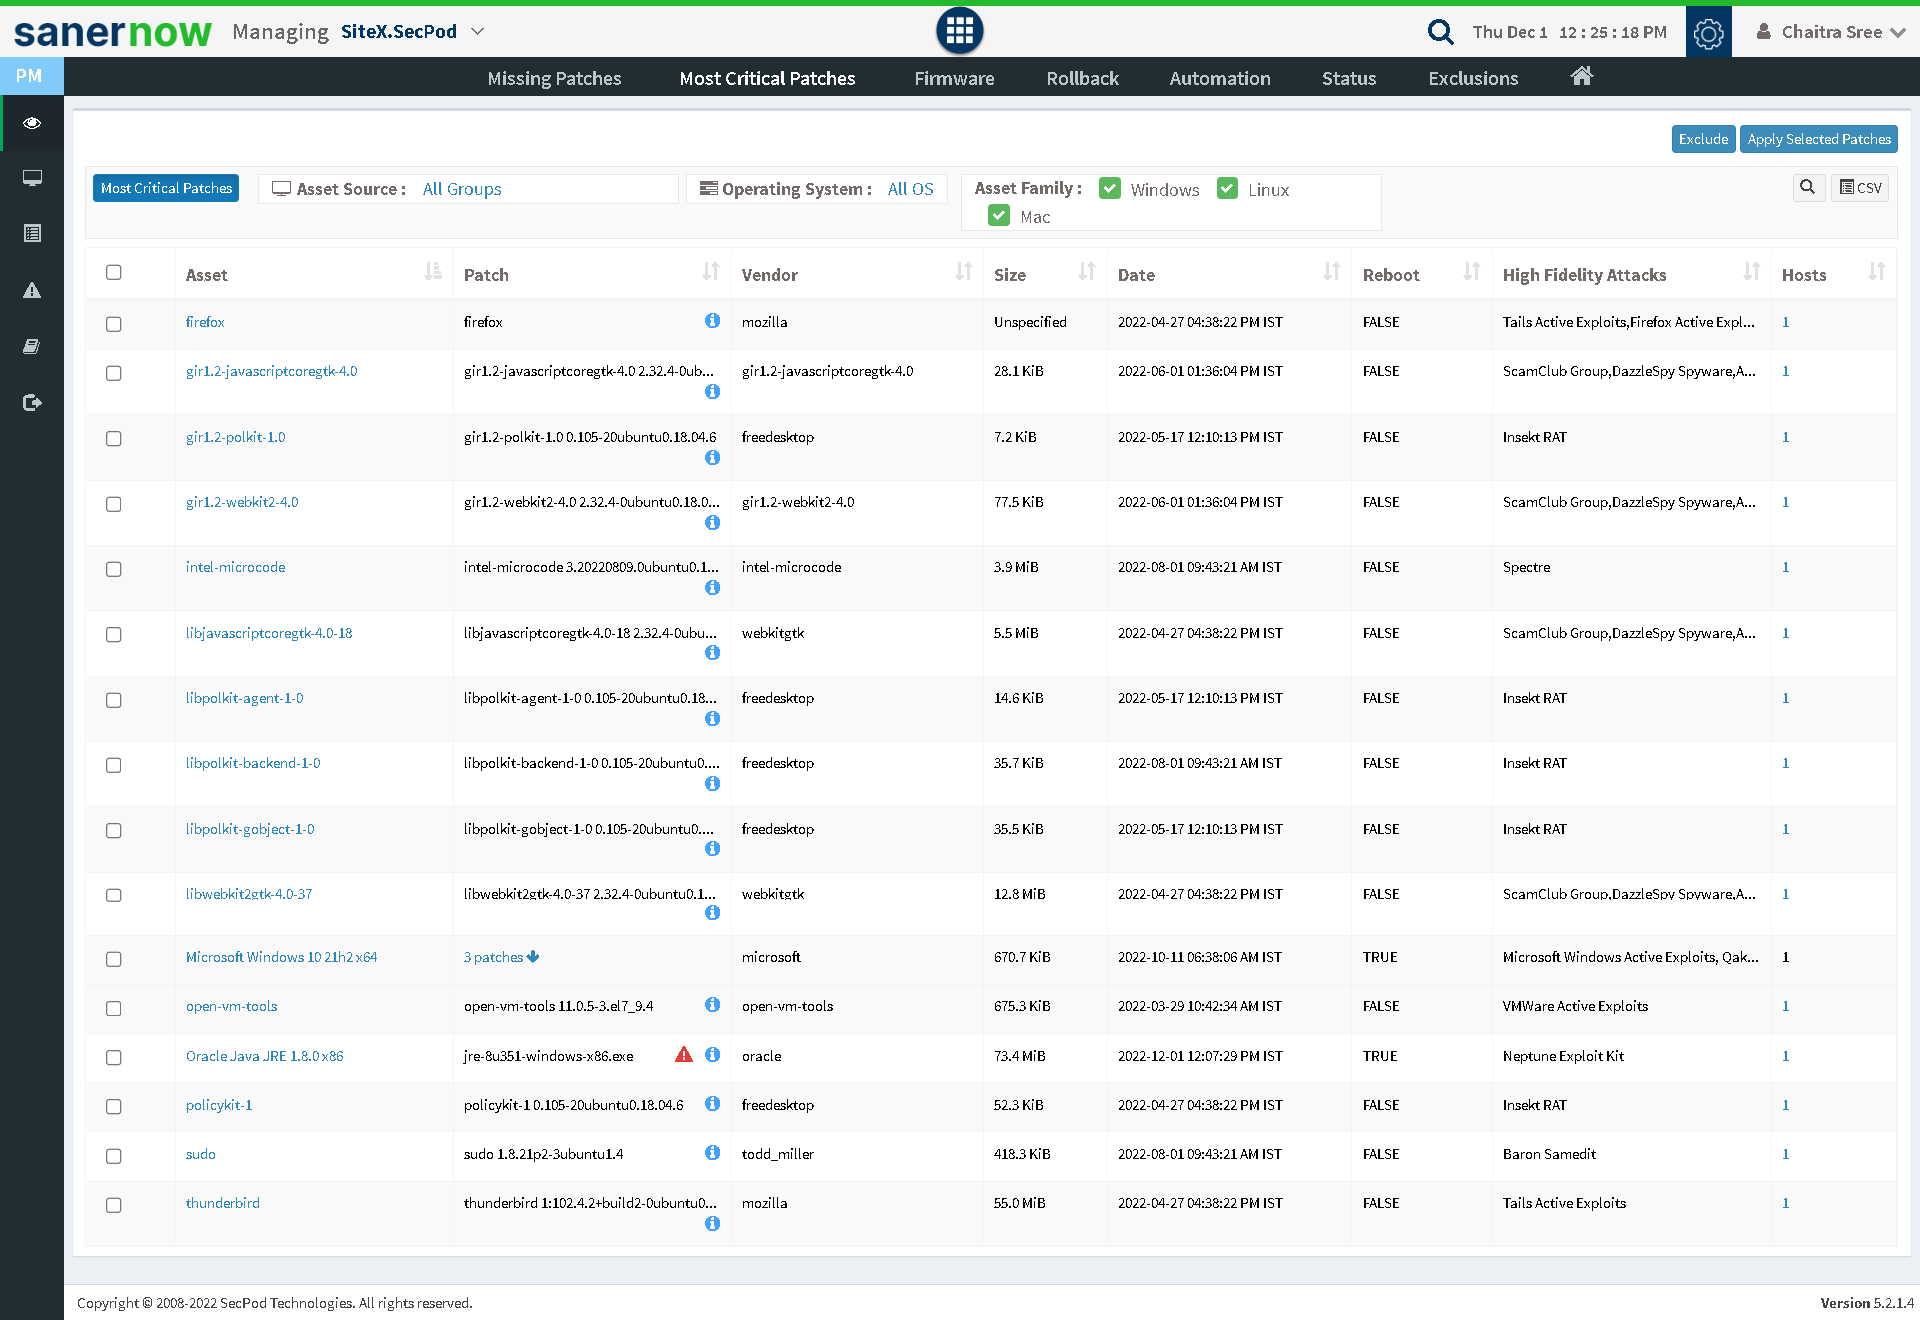Sort table by Hosts column
This screenshot has width=1920, height=1320.
point(1877,271)
